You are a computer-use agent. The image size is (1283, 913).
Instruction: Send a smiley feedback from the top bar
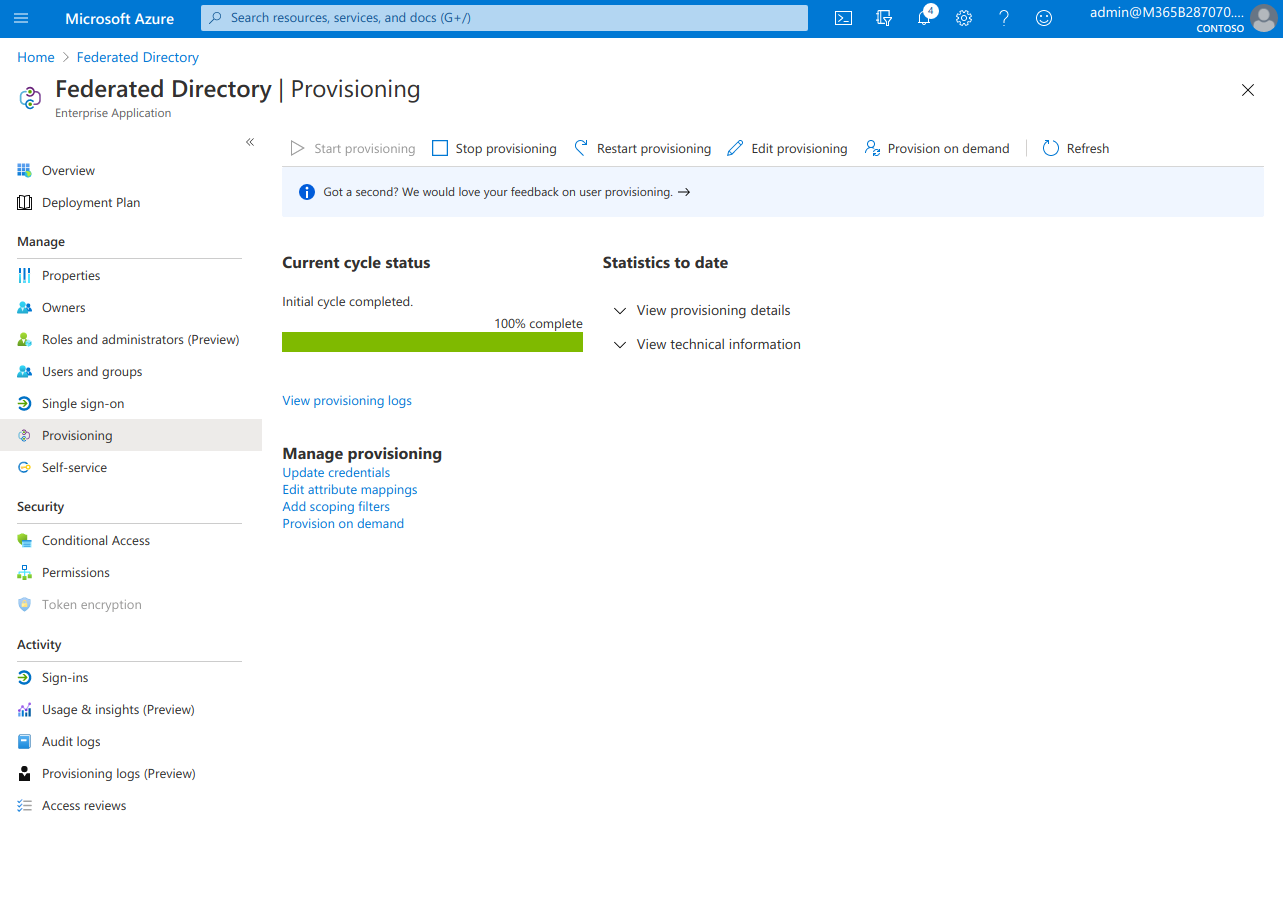point(1043,18)
